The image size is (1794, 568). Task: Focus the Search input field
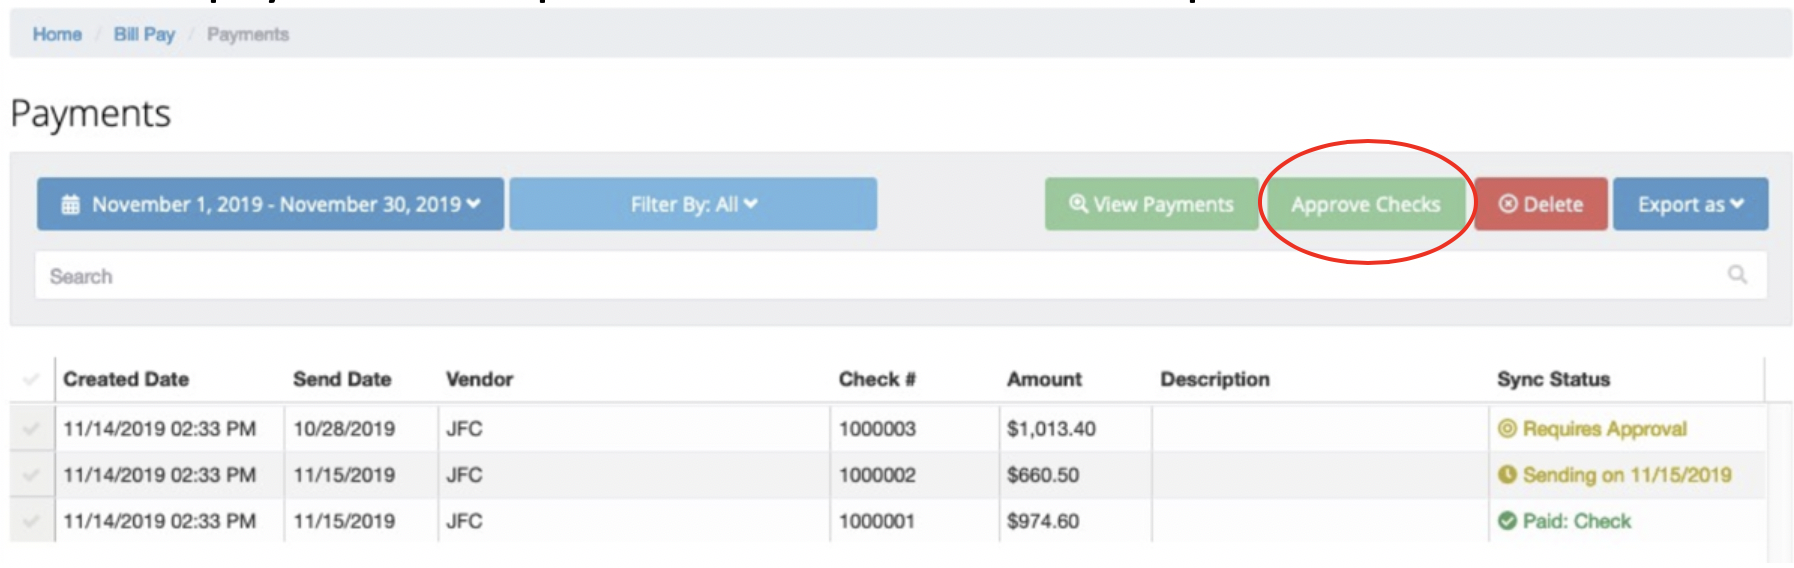900,275
